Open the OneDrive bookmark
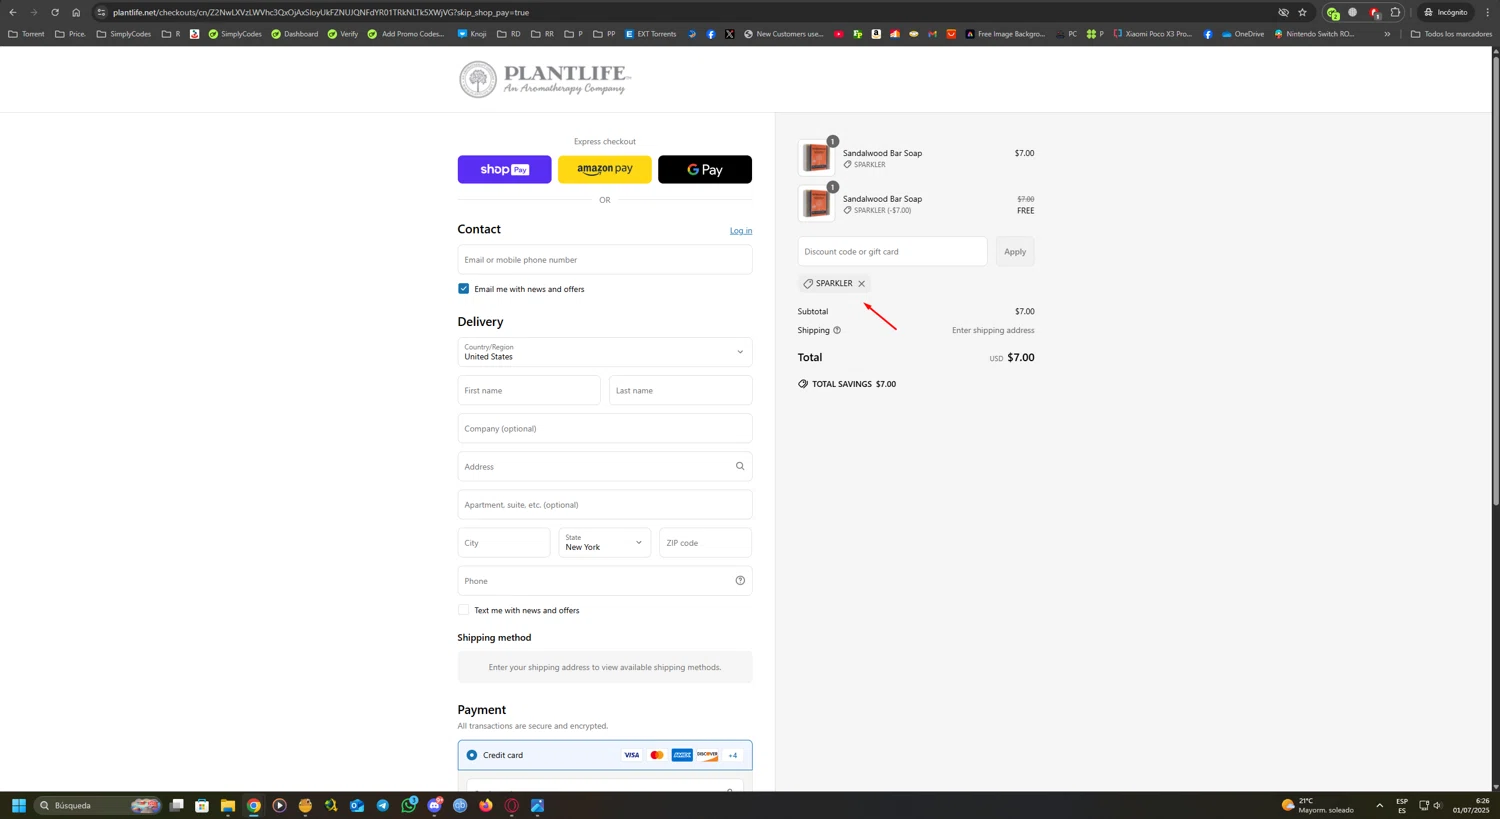The width and height of the screenshot is (1500, 819). (x=1243, y=34)
